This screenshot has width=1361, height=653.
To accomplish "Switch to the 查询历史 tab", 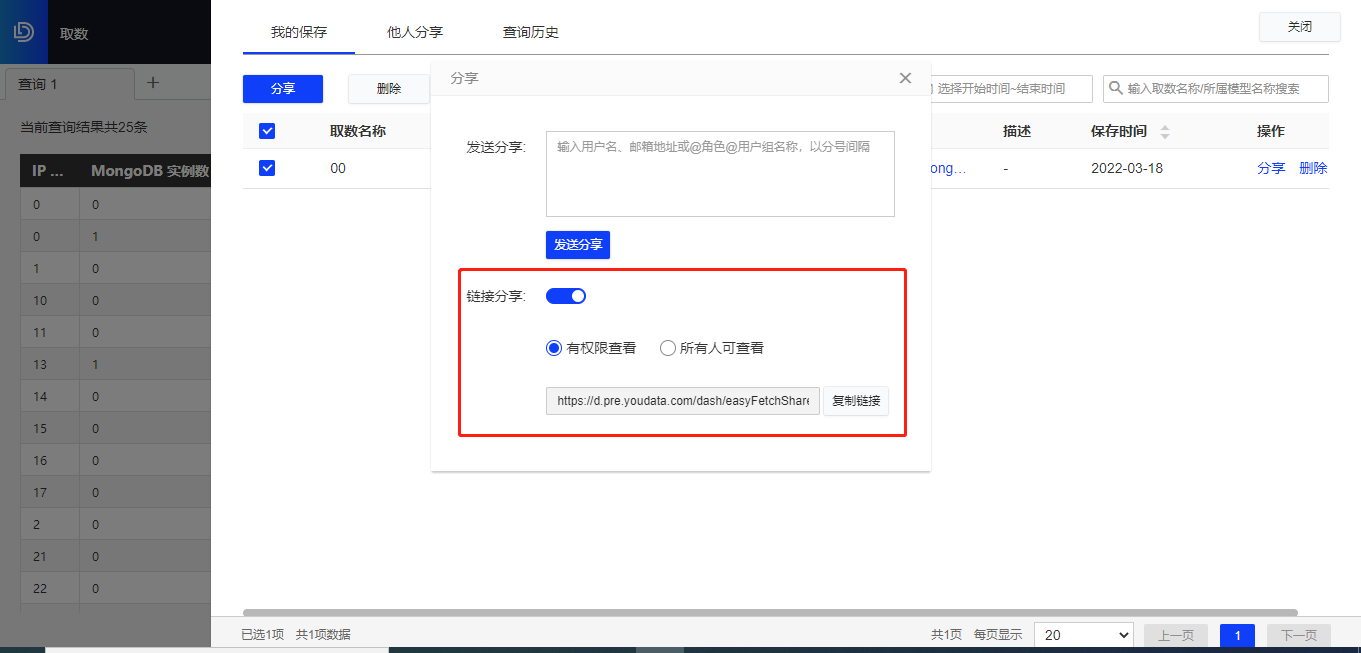I will click(x=531, y=32).
